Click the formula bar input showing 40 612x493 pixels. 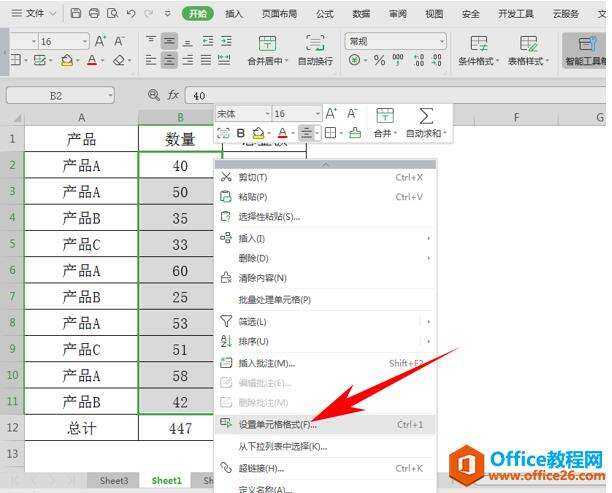point(394,95)
